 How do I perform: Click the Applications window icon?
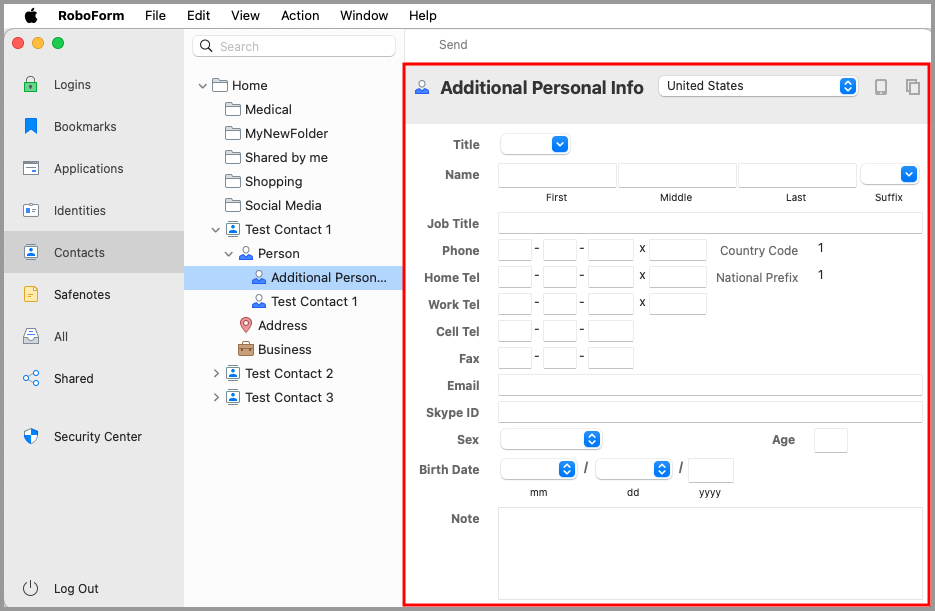[x=30, y=169]
